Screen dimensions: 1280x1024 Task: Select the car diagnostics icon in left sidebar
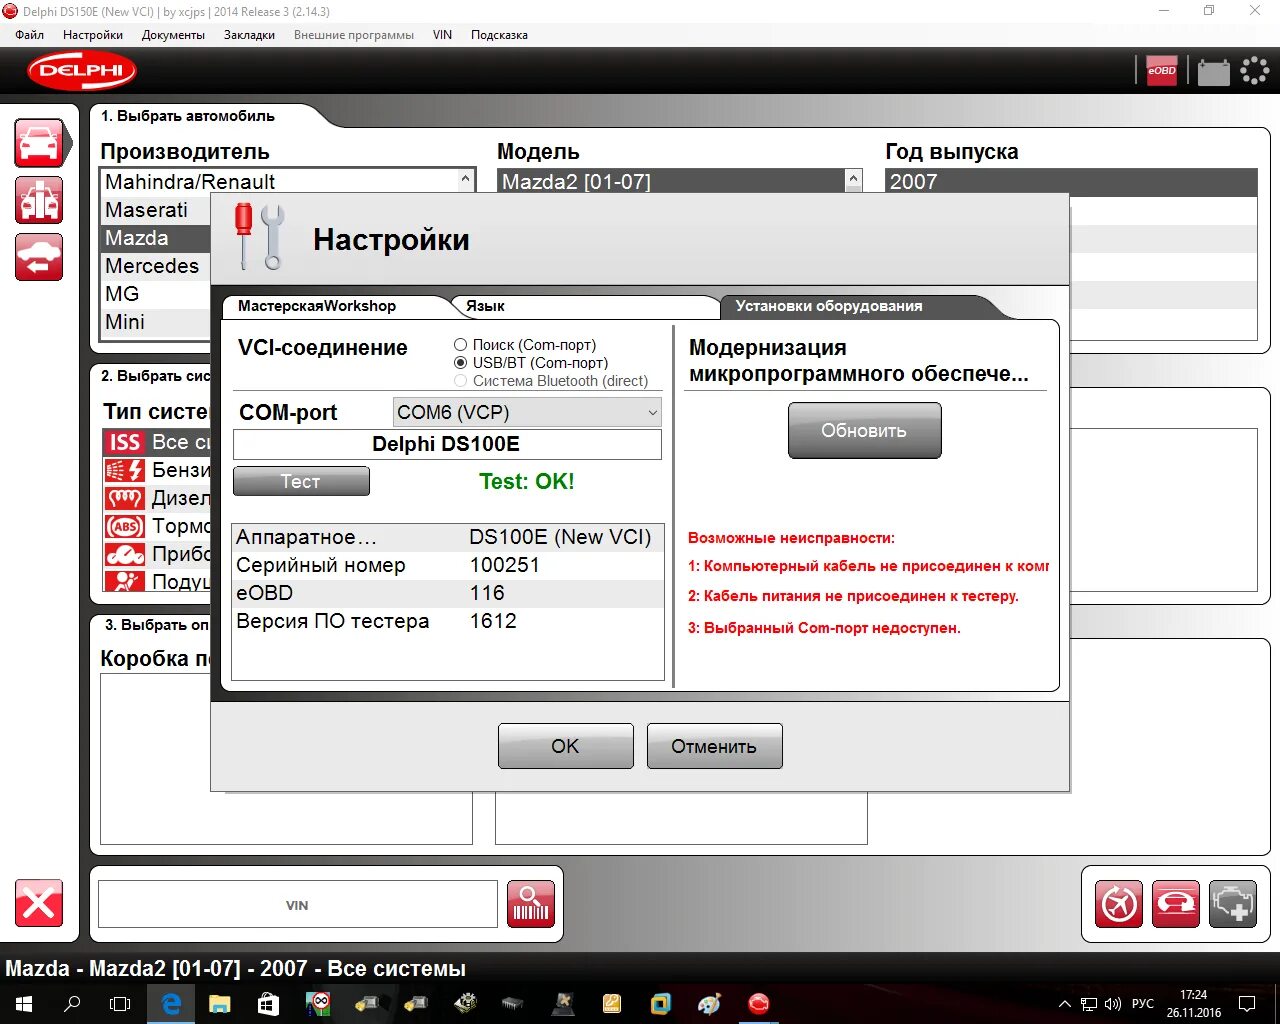(39, 143)
